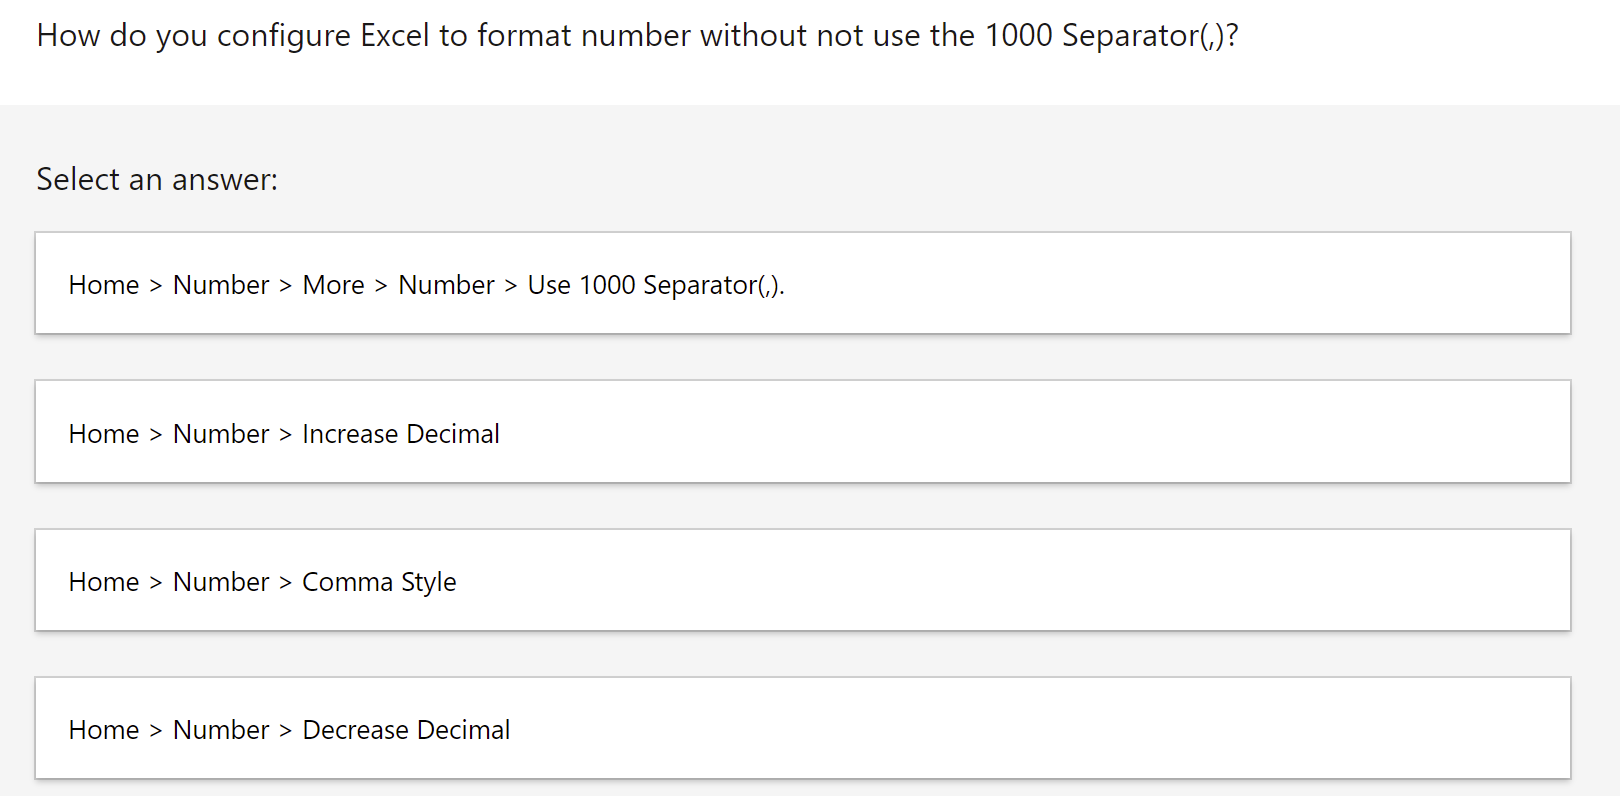Click "Increase Decimal" text in the second option
The image size is (1620, 796).
point(400,433)
